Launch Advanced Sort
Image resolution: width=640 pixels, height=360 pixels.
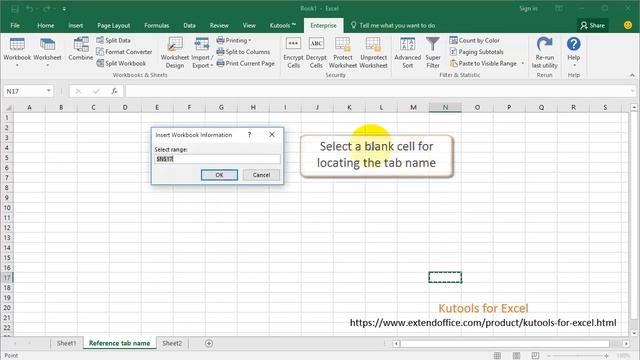(407, 52)
